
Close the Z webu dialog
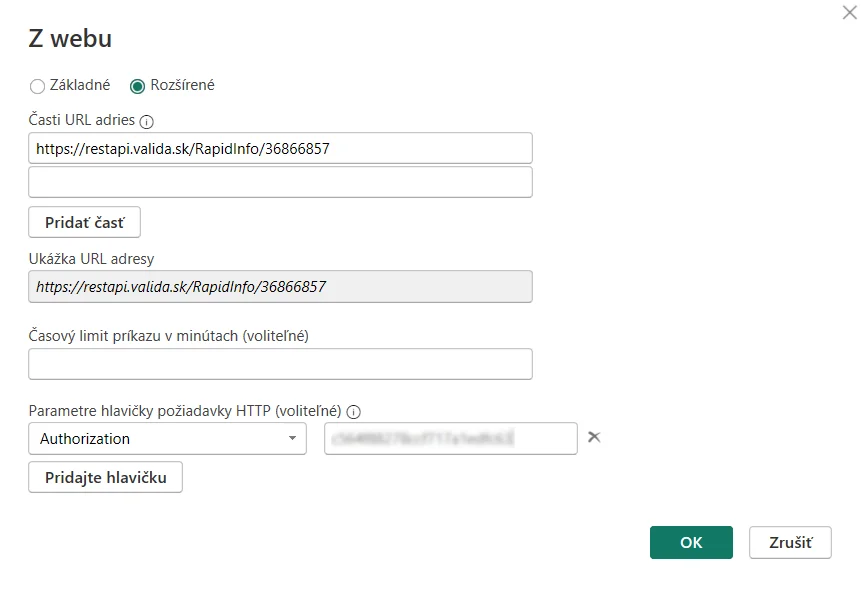click(850, 12)
